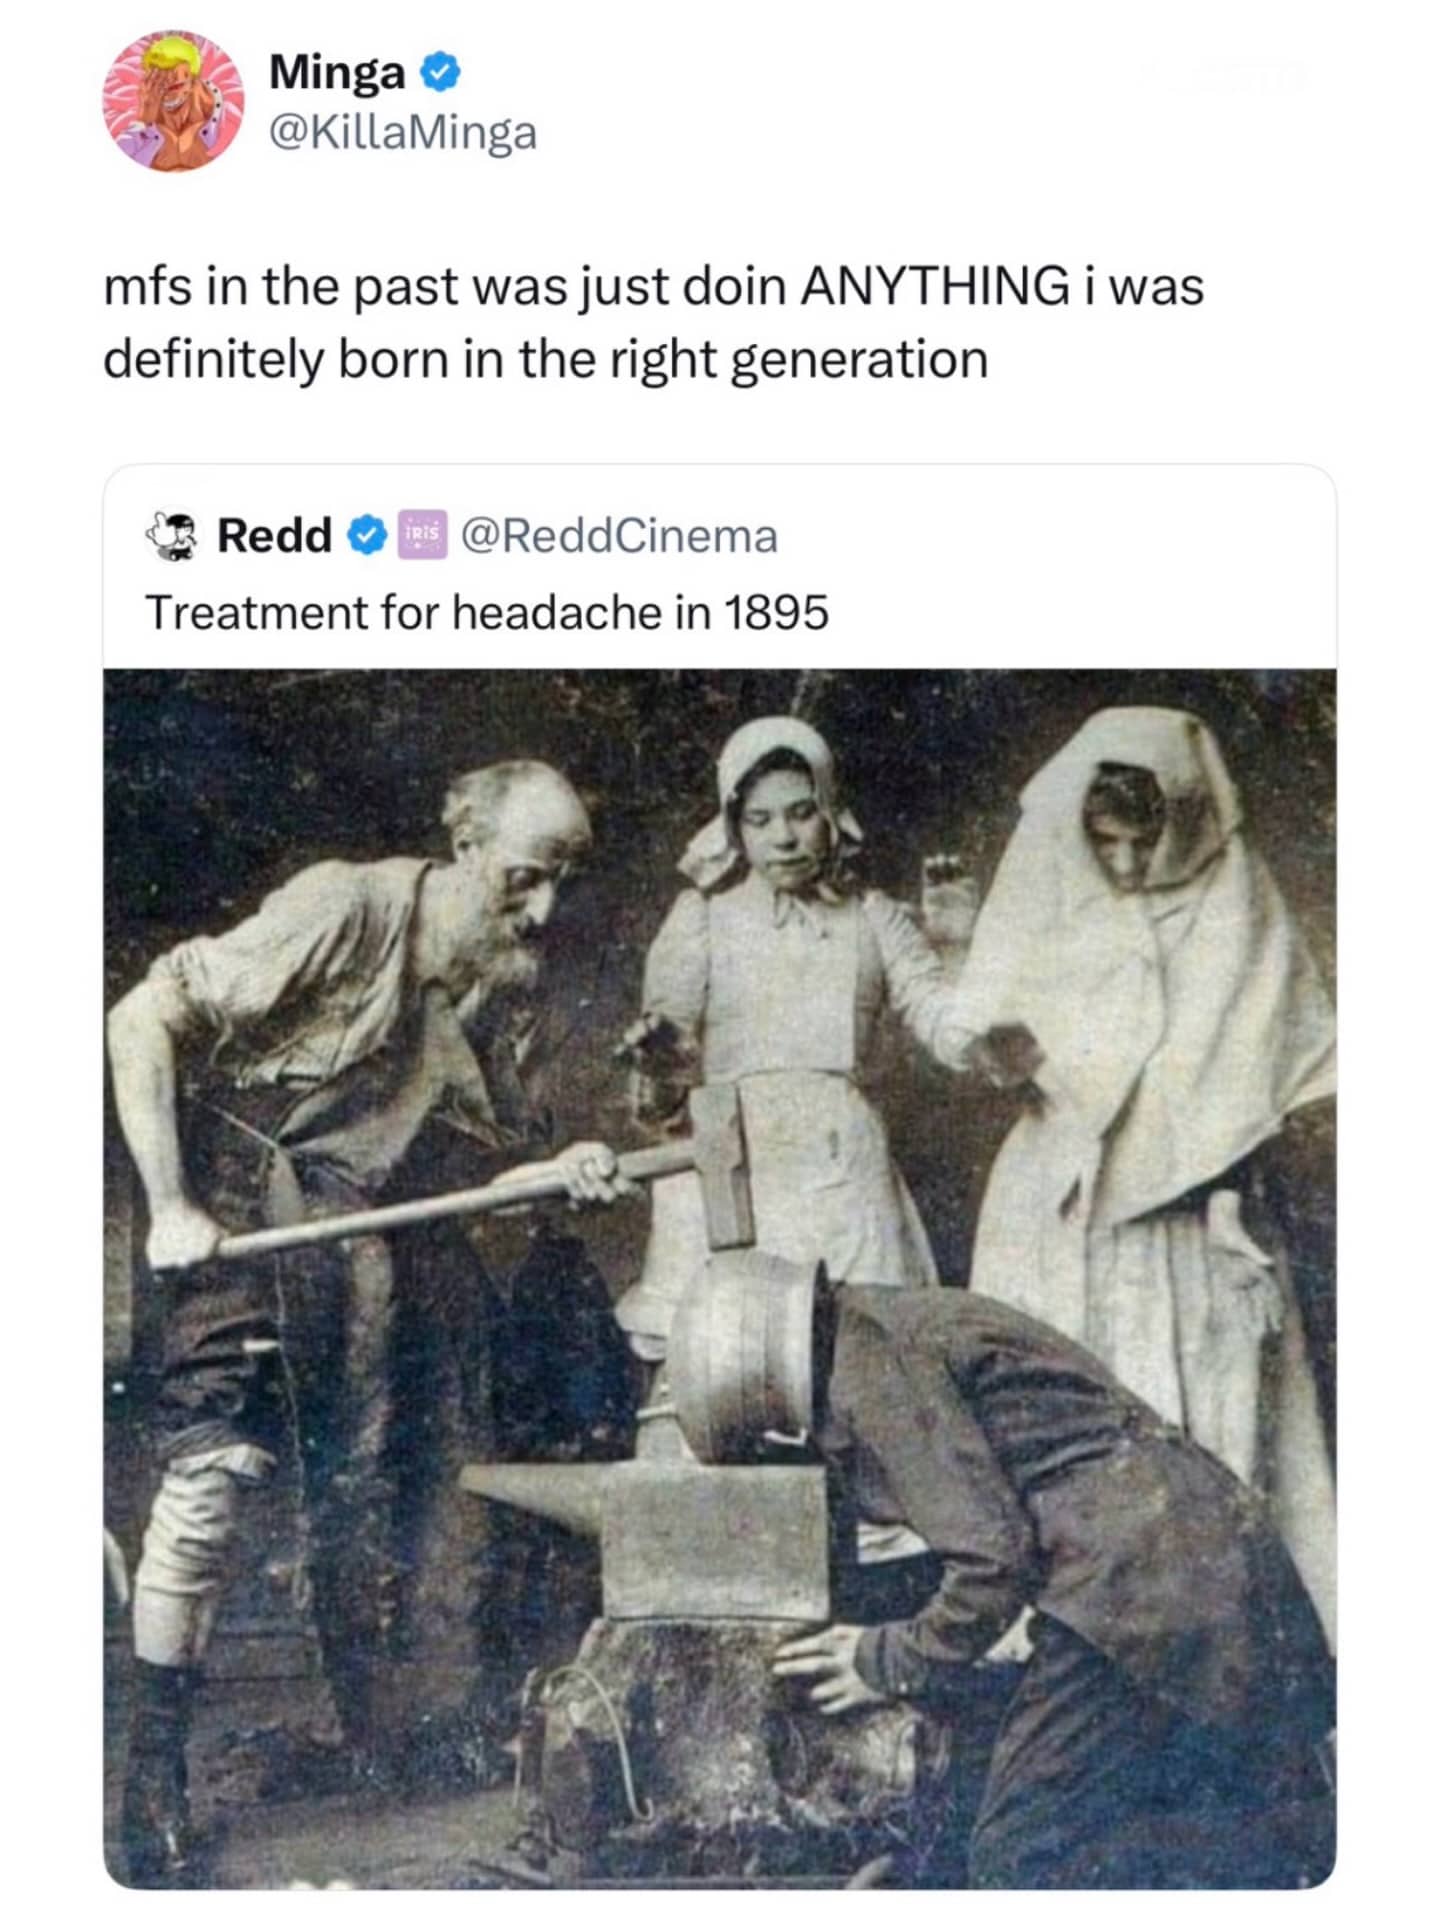Image resolution: width=1440 pixels, height=1914 pixels.
Task: Click Minga's blue verified badge
Action: 439,73
